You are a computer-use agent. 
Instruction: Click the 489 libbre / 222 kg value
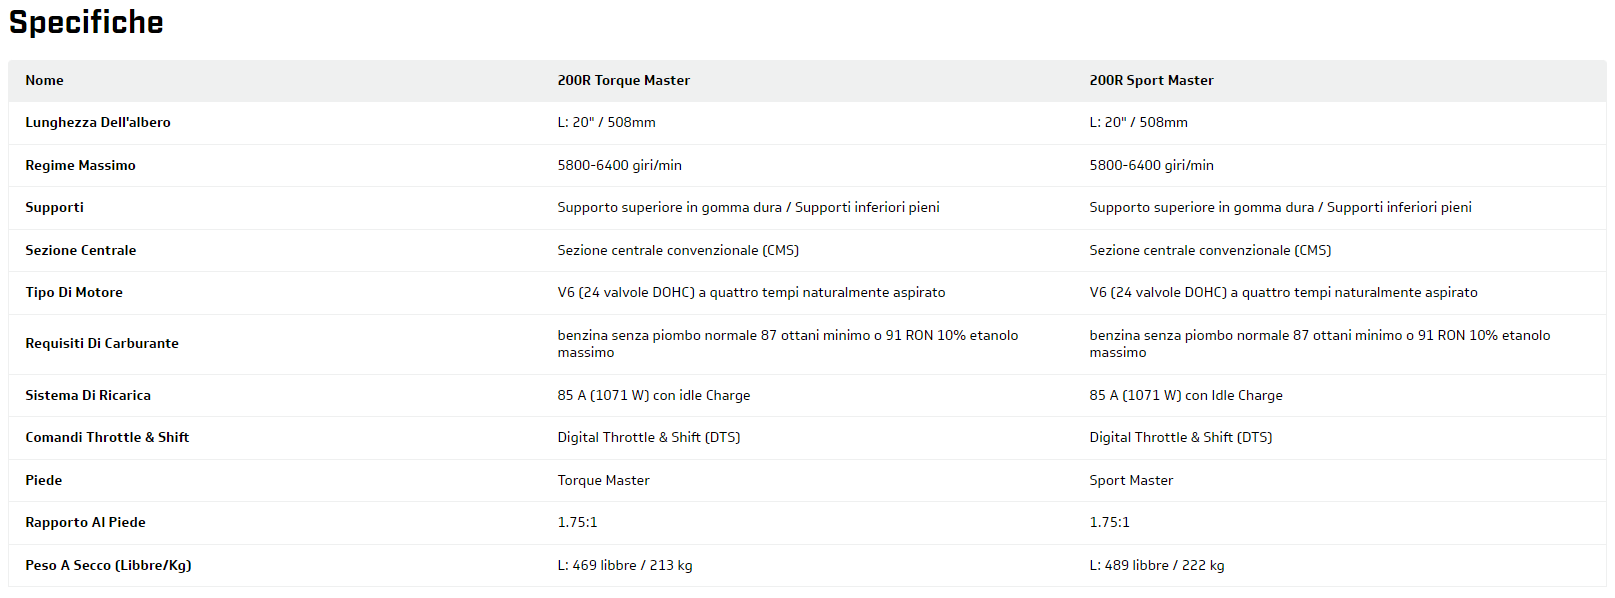[1156, 566]
